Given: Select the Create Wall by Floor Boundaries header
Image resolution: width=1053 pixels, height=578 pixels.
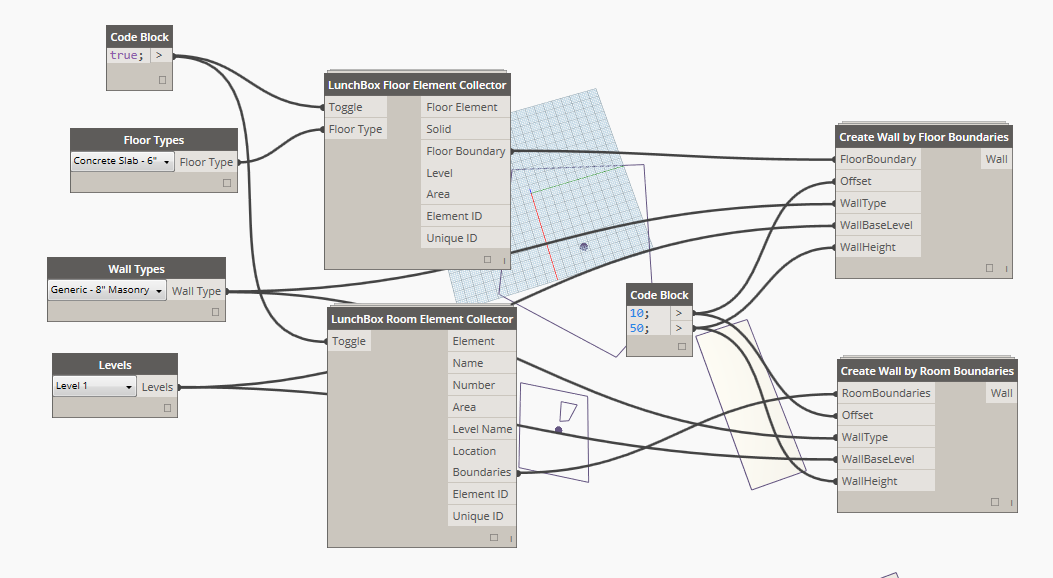Looking at the screenshot, I should (924, 137).
